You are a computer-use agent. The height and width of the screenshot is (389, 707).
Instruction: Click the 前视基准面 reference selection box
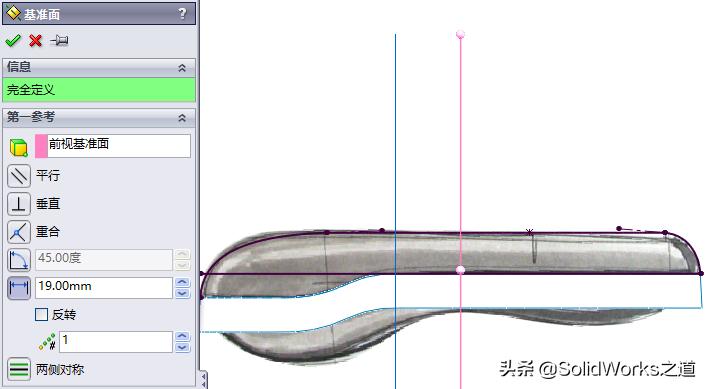[113, 146]
